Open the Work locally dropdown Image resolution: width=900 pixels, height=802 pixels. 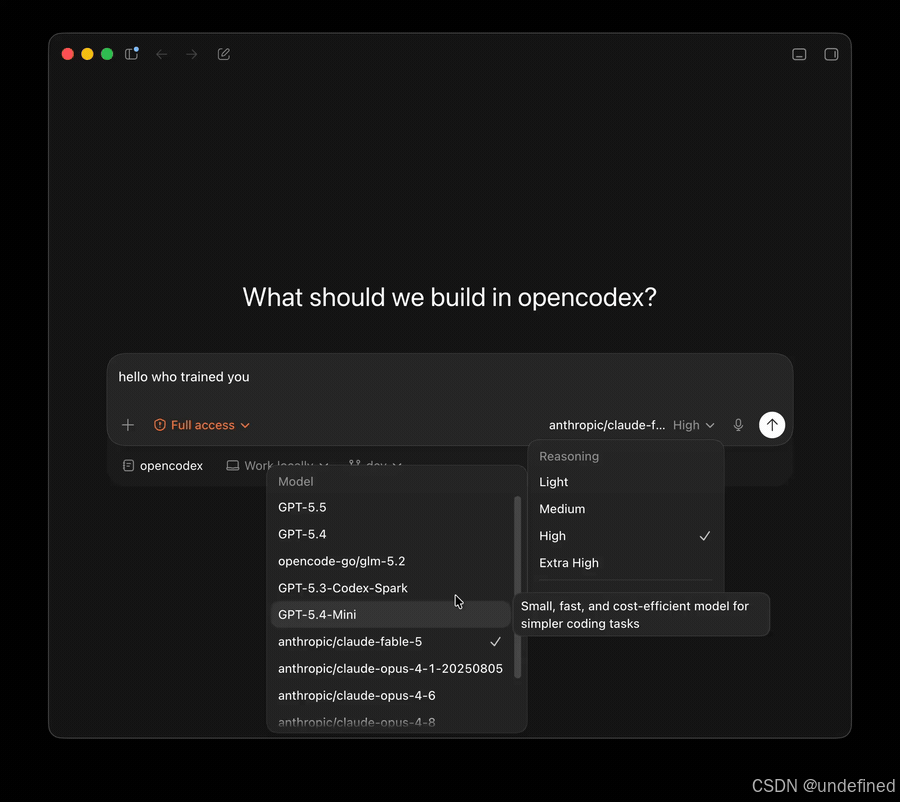(x=277, y=466)
